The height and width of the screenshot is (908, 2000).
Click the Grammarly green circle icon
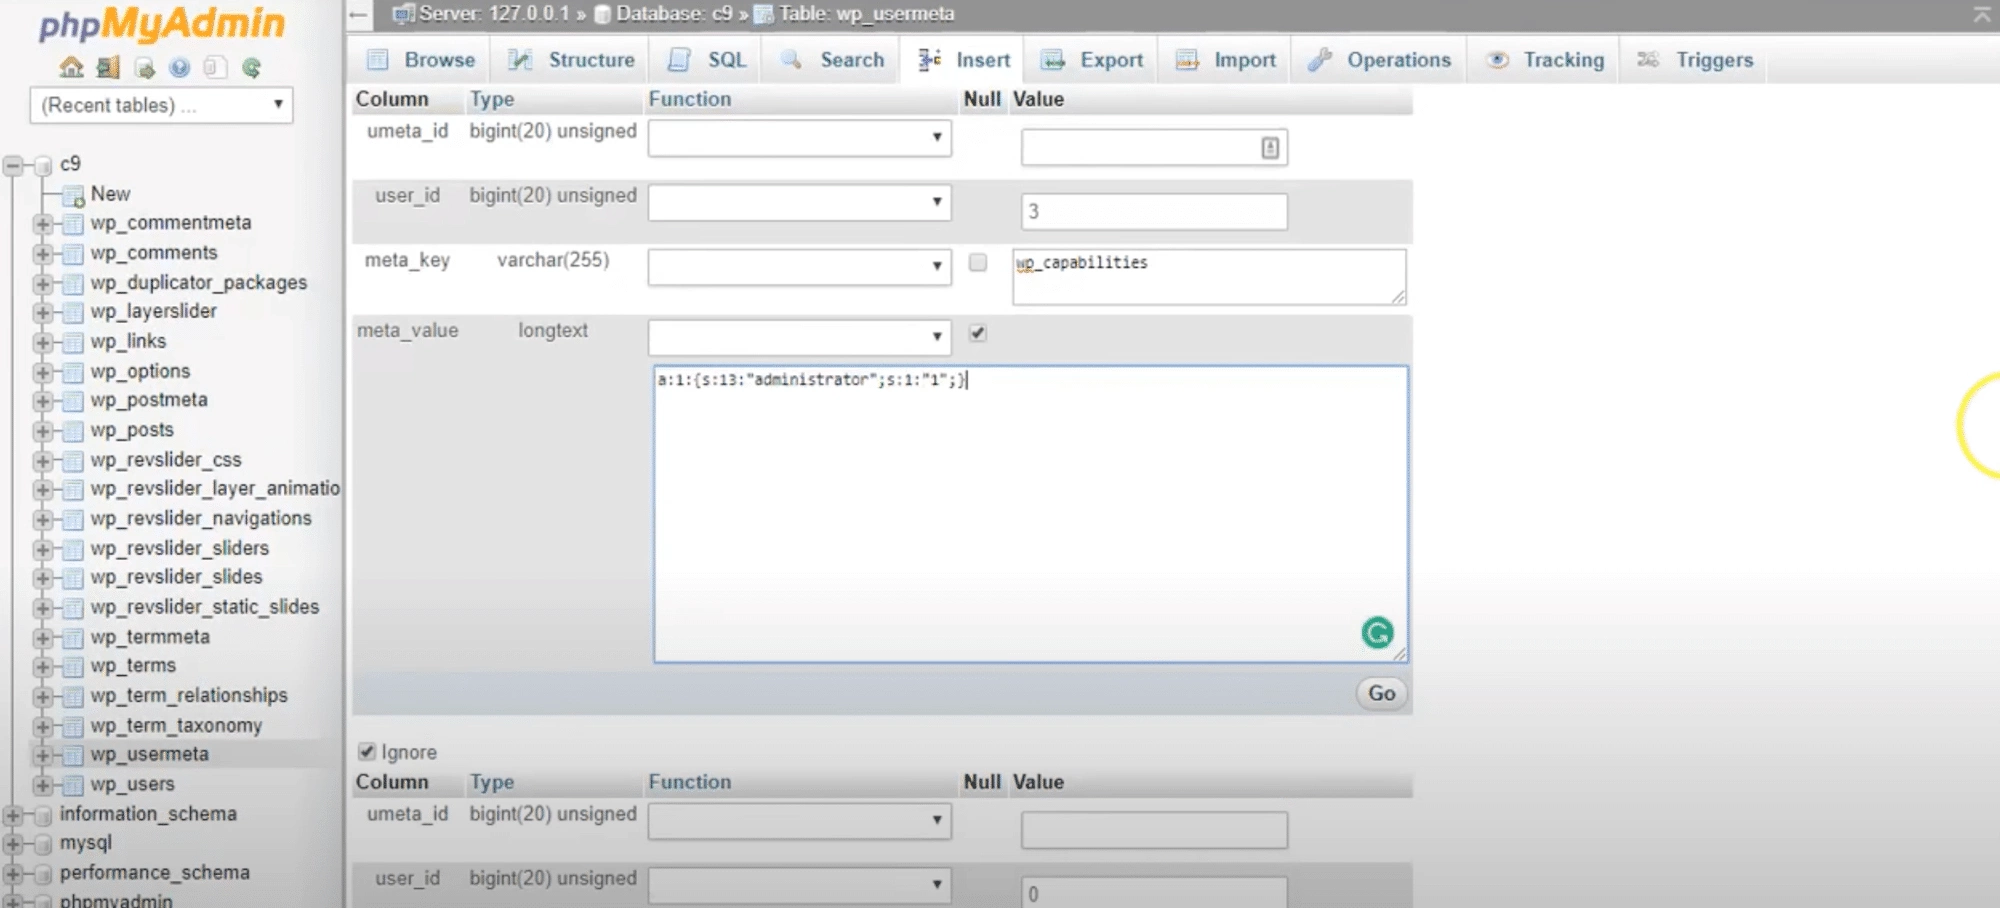pos(1377,633)
